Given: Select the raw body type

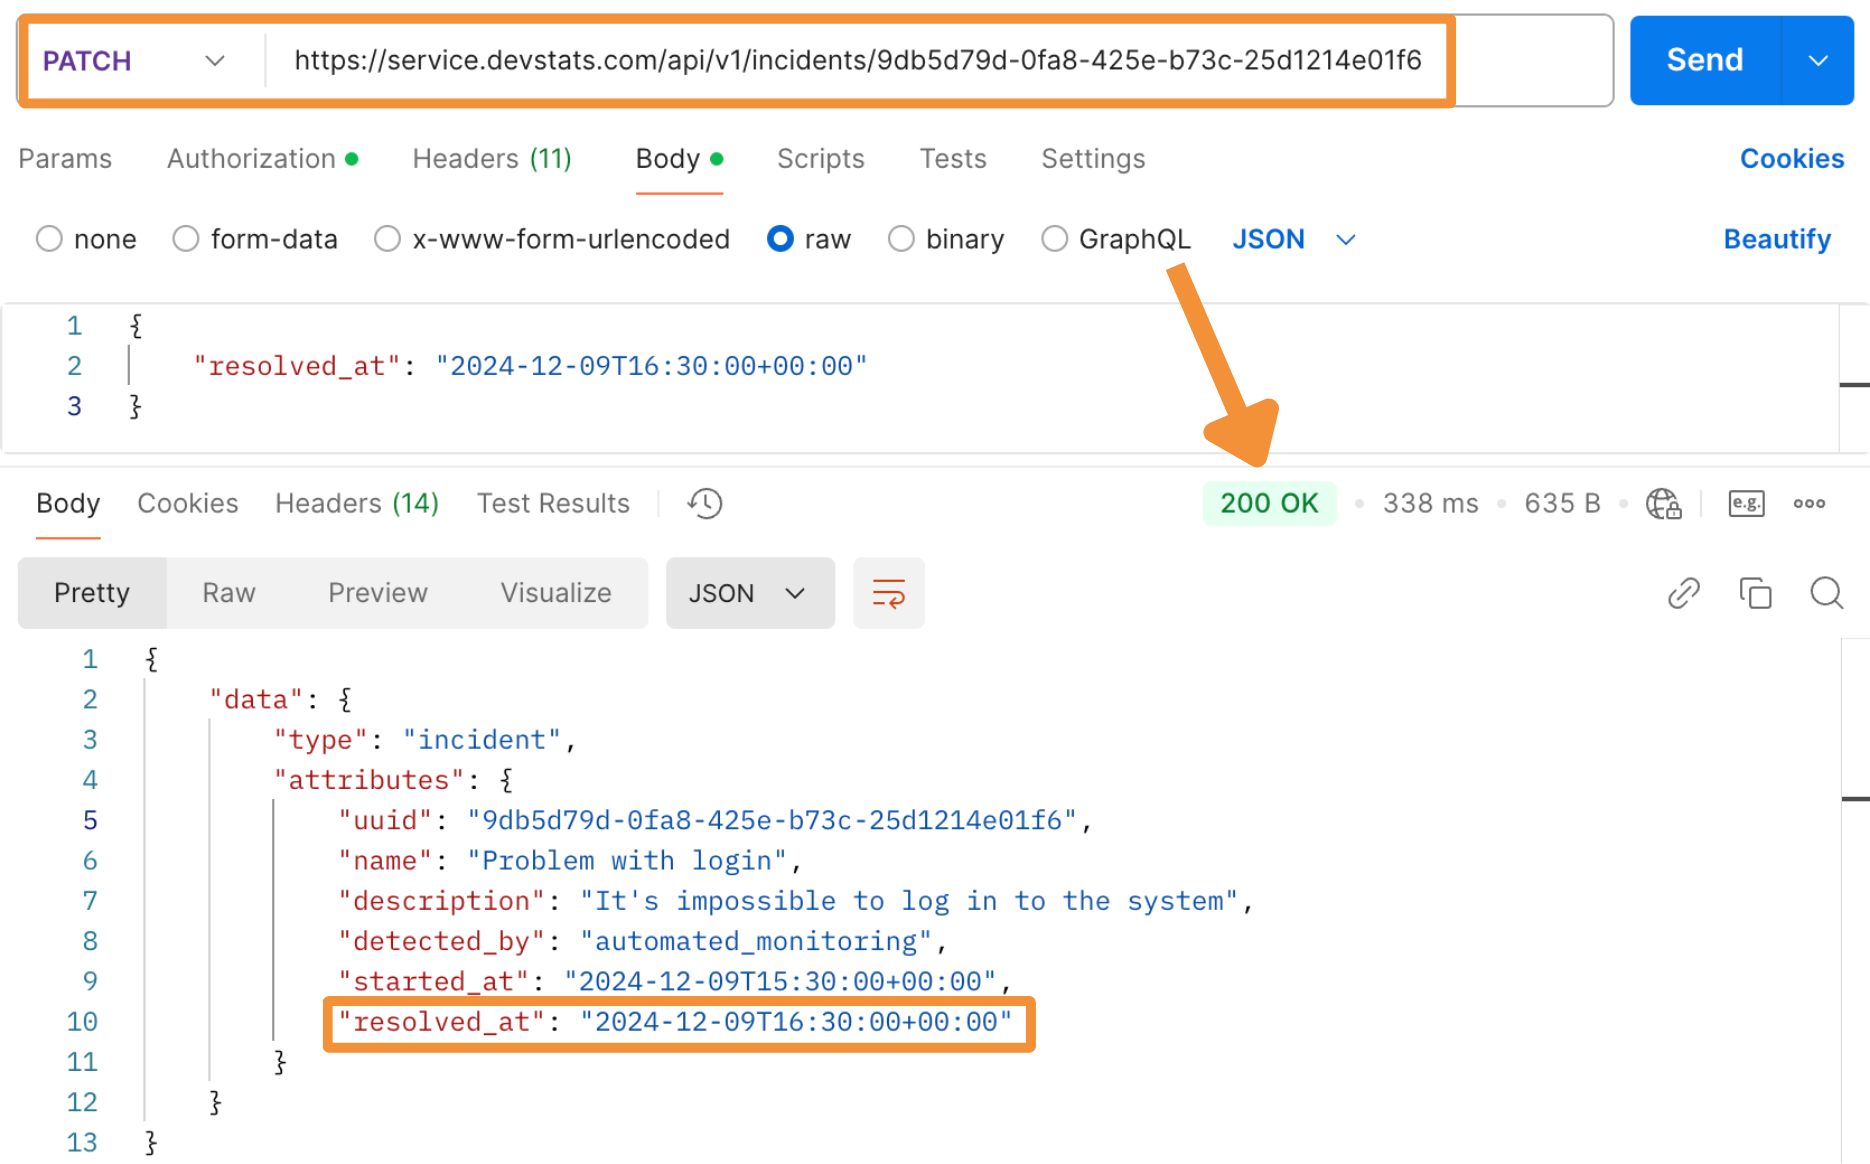Looking at the screenshot, I should click(x=809, y=239).
